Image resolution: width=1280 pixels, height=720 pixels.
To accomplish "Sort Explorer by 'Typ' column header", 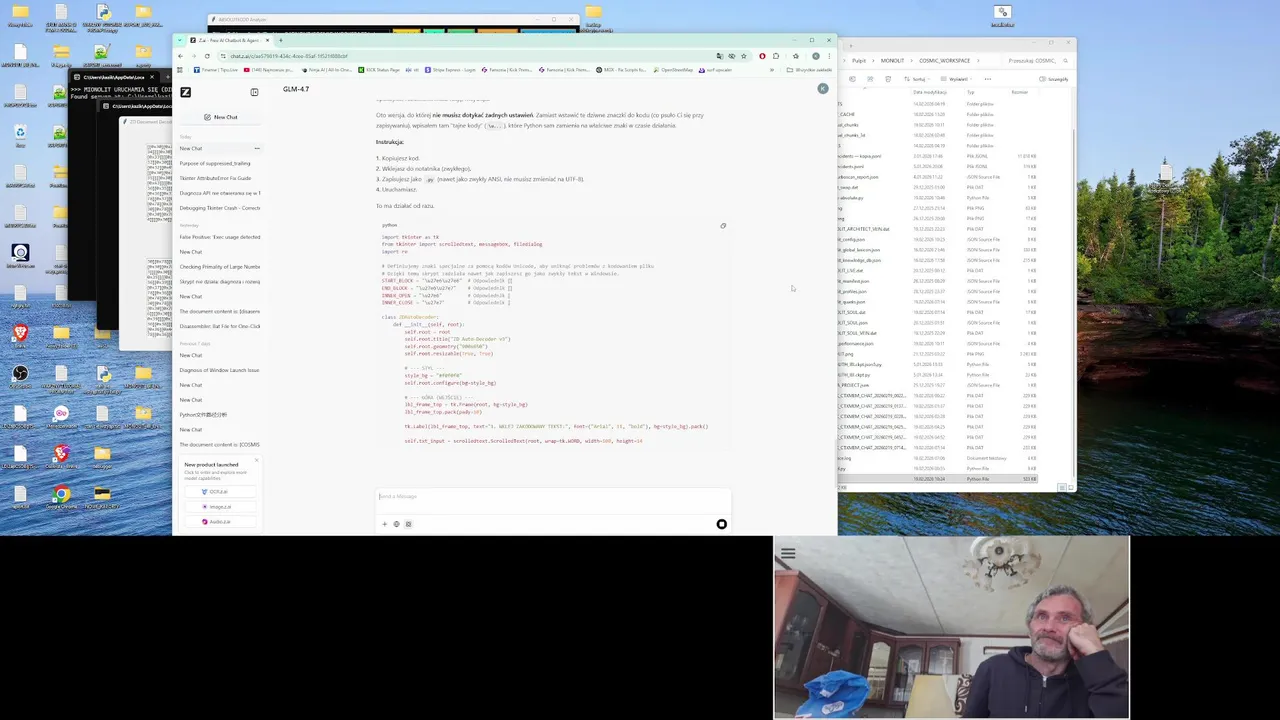I will click(x=970, y=92).
